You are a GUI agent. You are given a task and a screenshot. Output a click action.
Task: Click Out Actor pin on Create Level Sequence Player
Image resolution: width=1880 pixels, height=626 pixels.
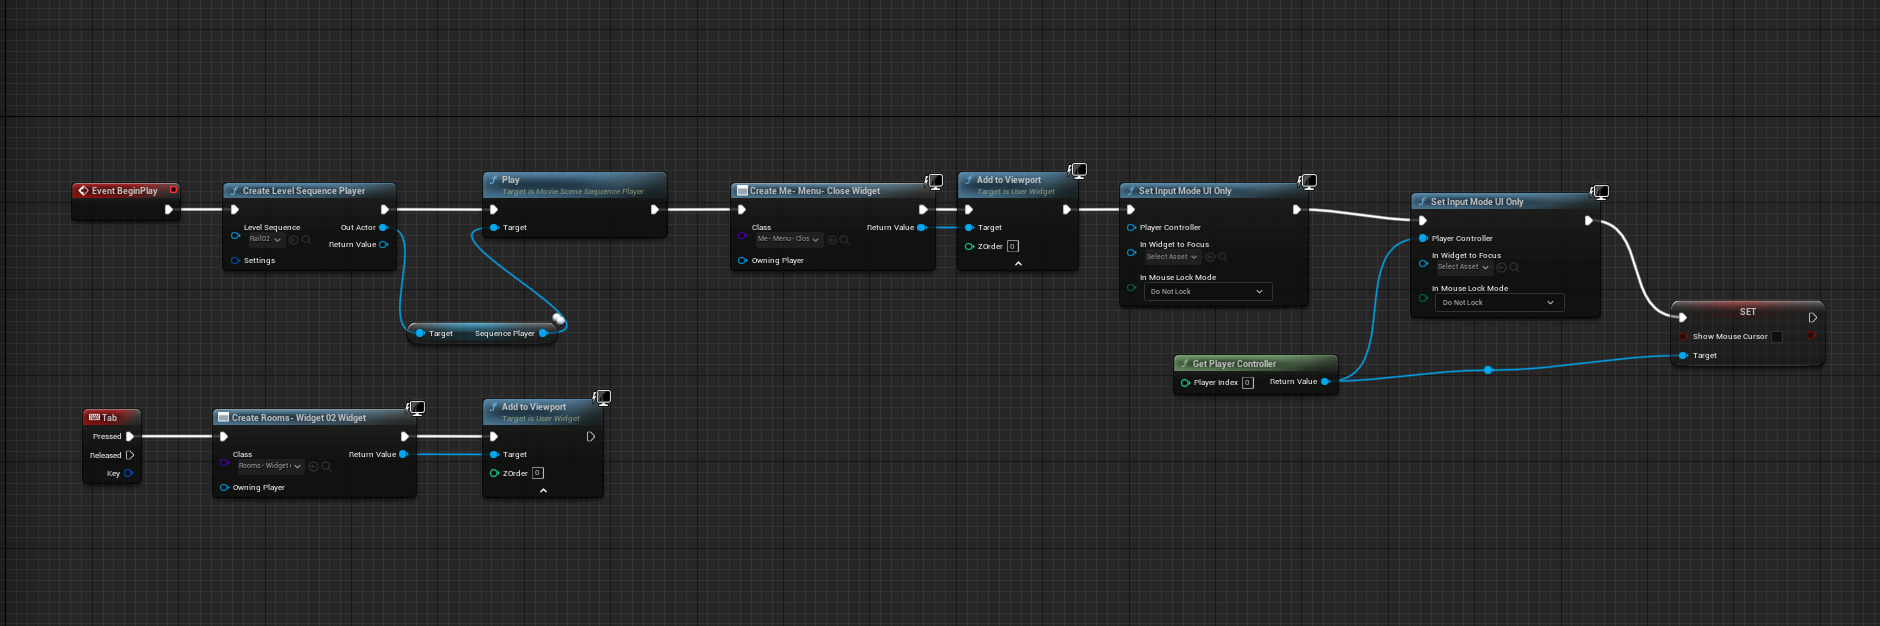(x=383, y=228)
